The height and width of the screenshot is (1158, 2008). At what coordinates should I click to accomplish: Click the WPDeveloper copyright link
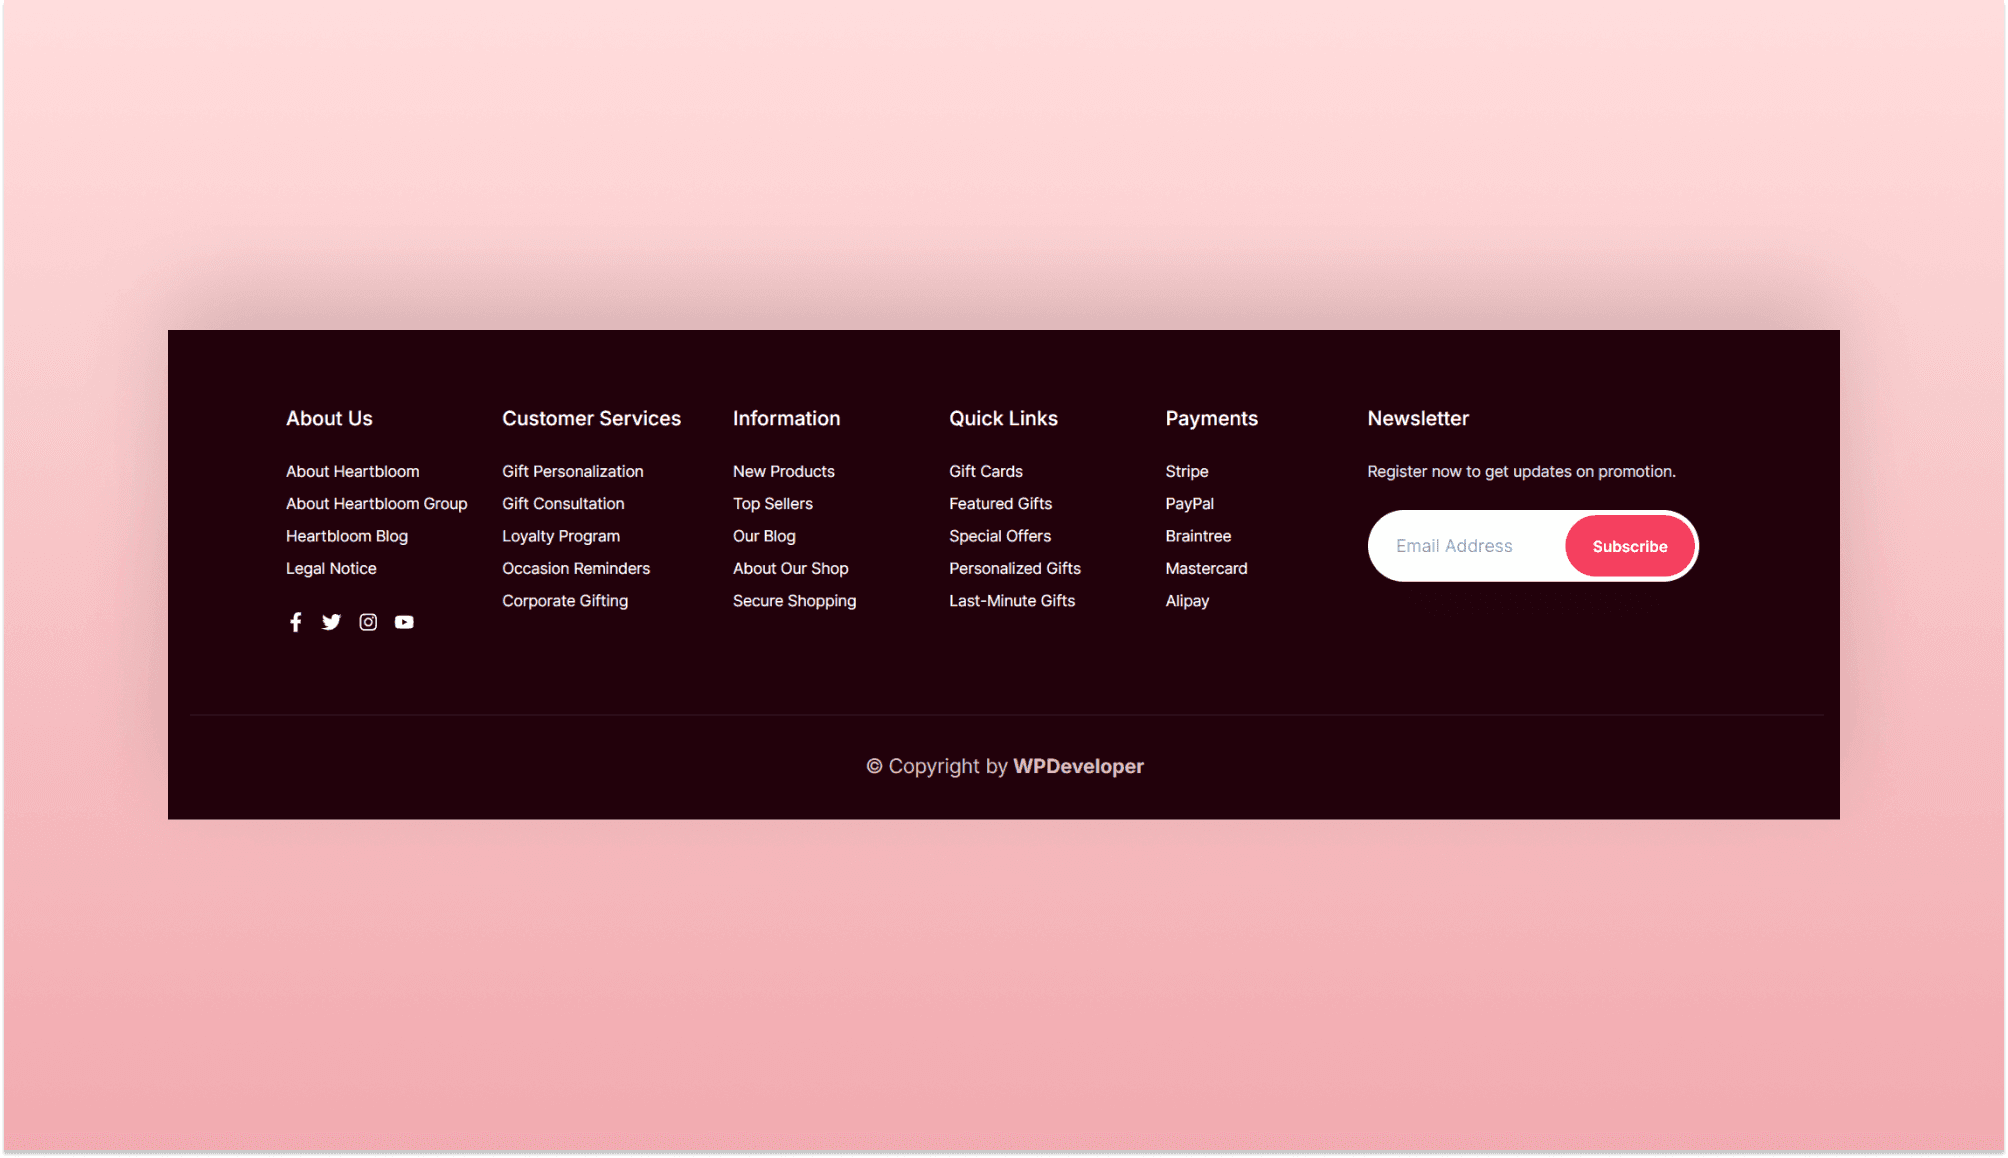(x=1077, y=765)
